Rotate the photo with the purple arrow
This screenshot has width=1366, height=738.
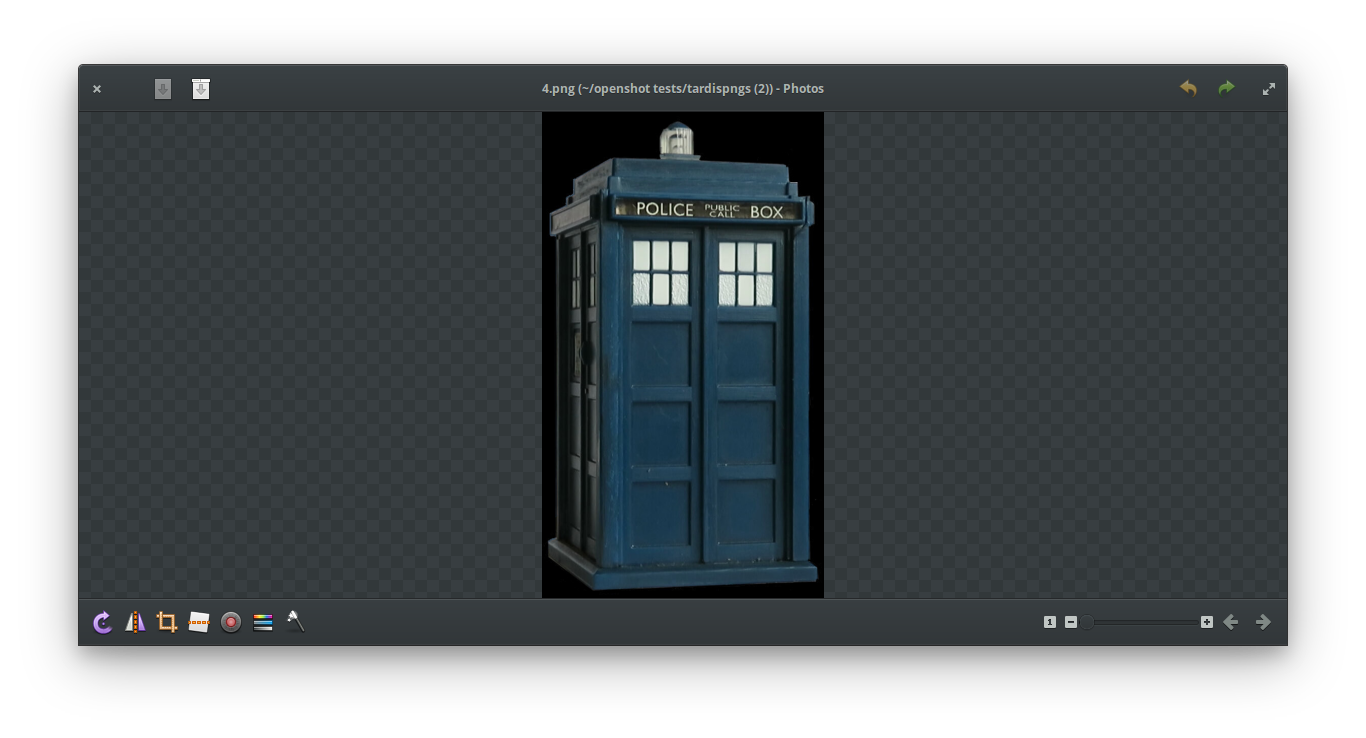pyautogui.click(x=103, y=622)
